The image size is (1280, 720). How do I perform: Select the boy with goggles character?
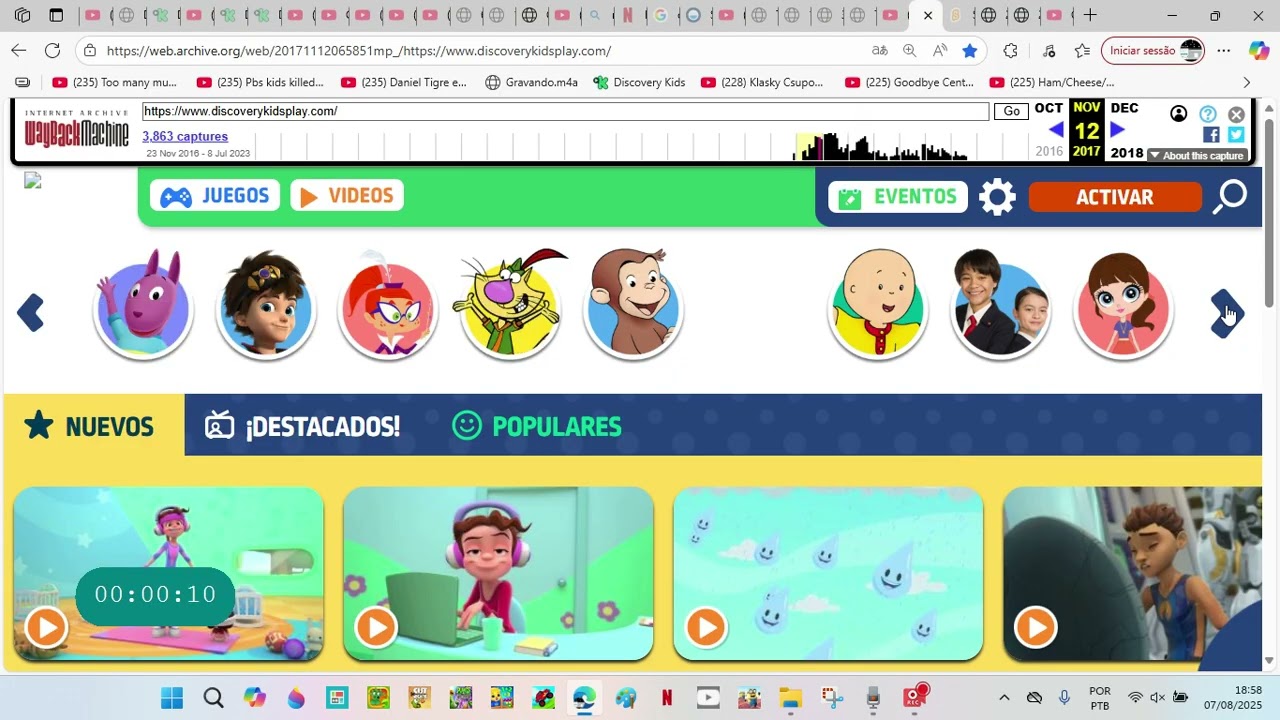(265, 305)
